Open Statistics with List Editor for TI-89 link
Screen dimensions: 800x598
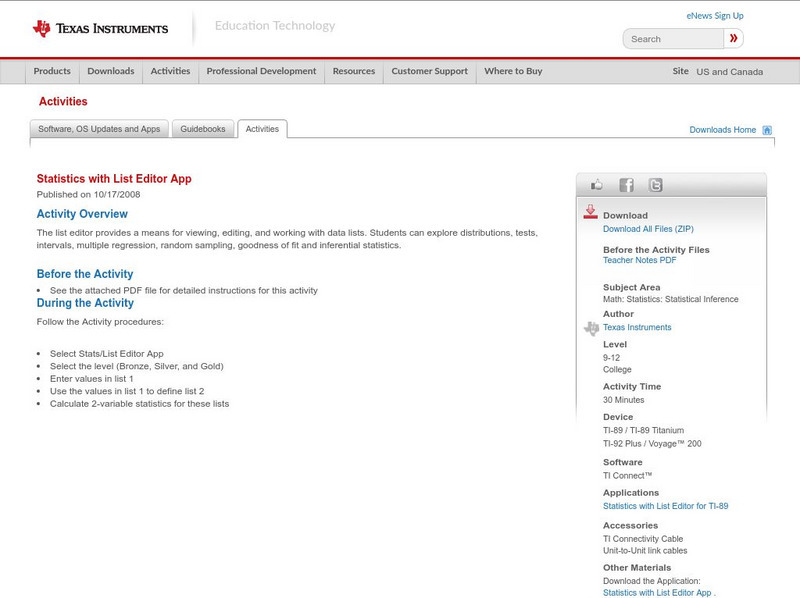pos(665,506)
